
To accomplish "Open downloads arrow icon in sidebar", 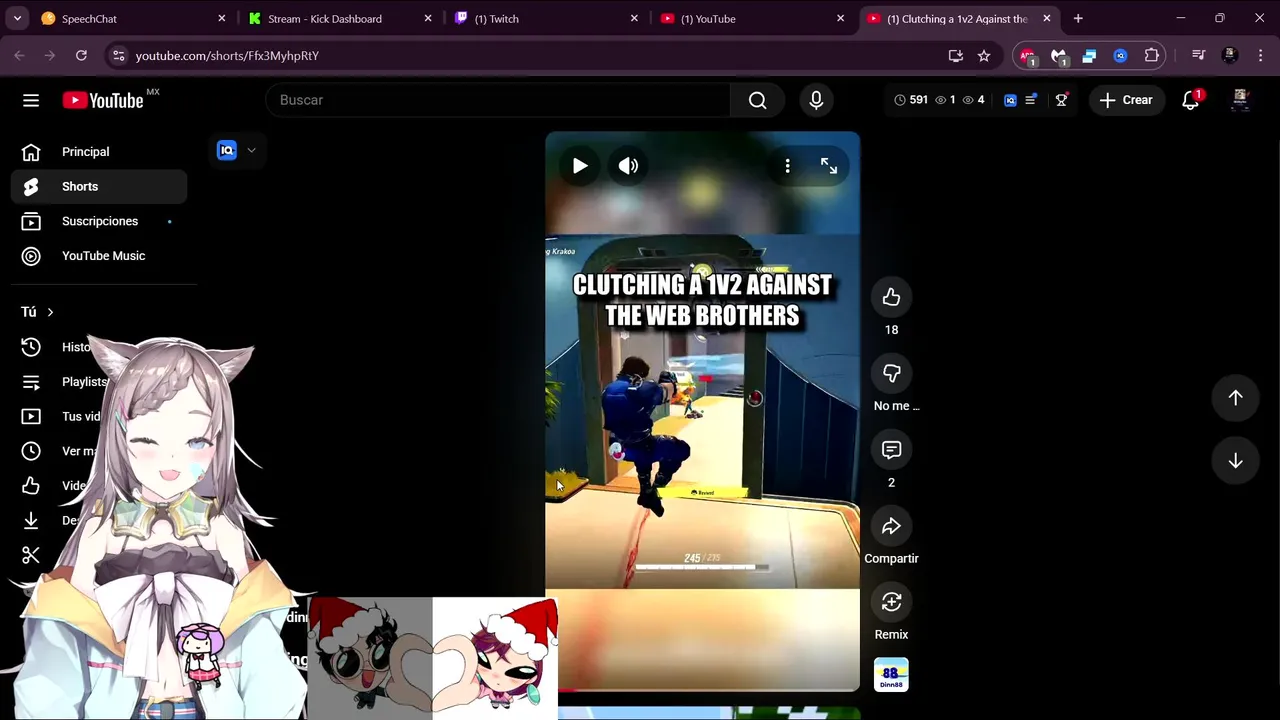I will point(31,520).
